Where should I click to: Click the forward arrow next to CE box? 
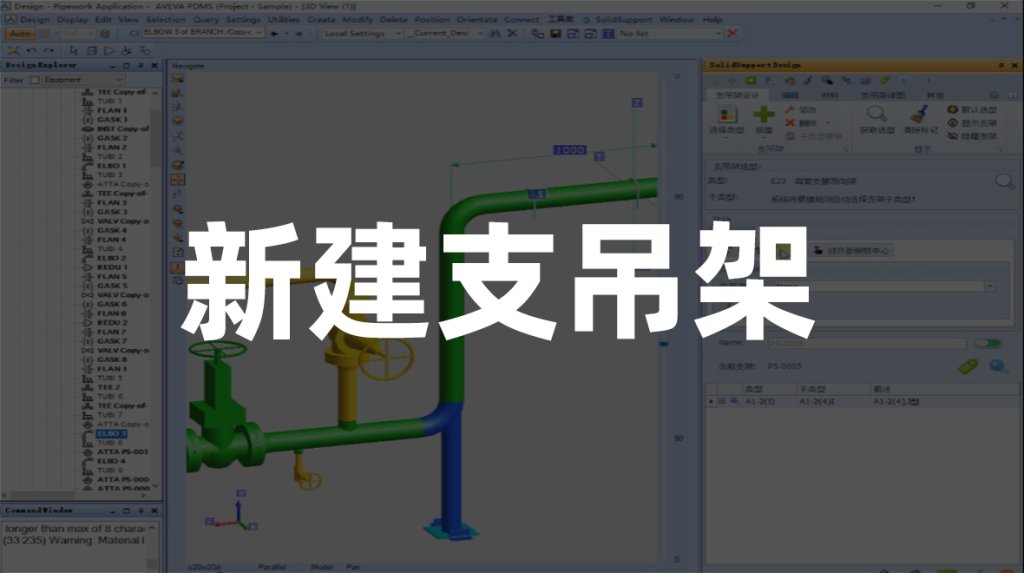point(298,33)
